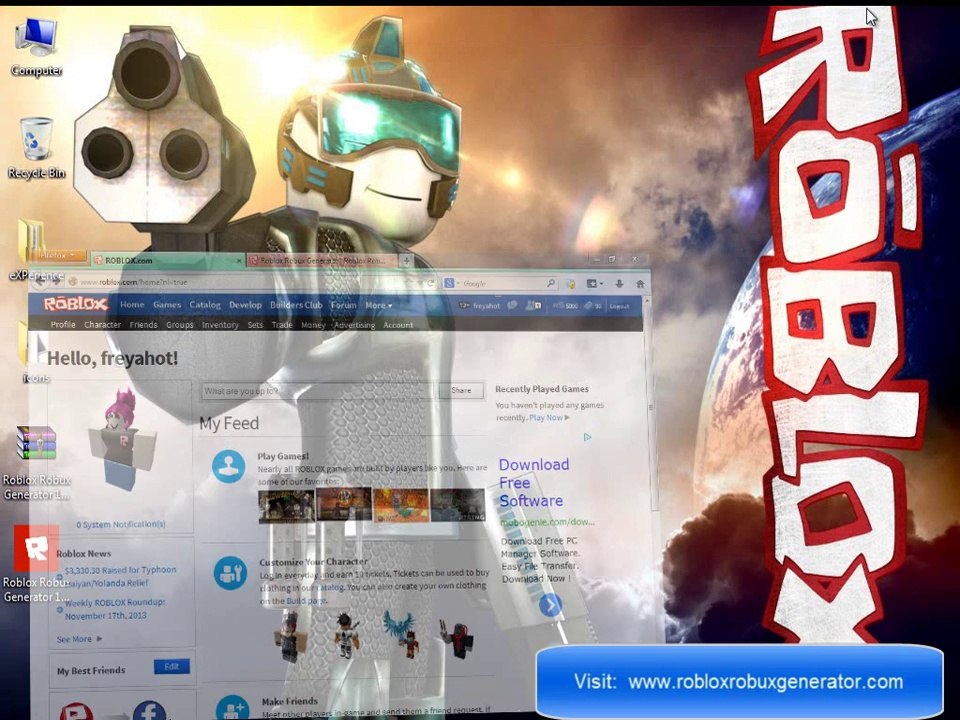Image resolution: width=960 pixels, height=720 pixels.
Task: Click the Play Now link
Action: click(x=549, y=418)
